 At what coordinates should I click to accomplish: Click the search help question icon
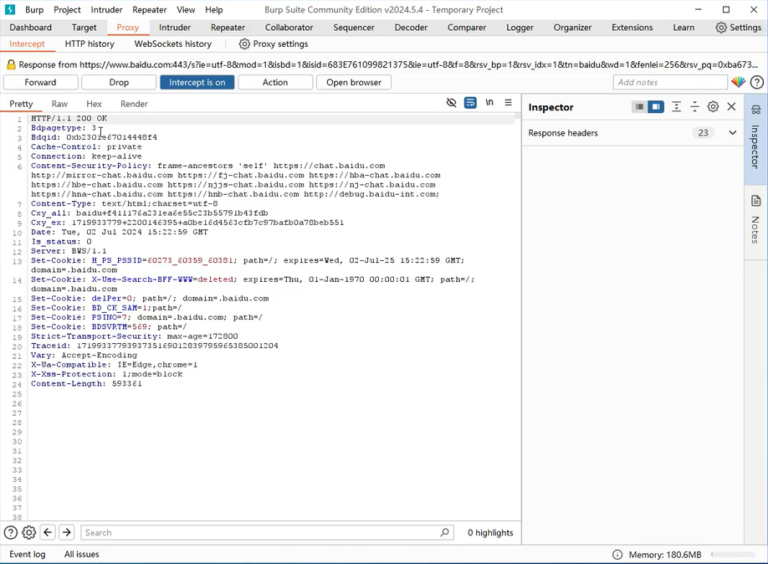coord(10,532)
